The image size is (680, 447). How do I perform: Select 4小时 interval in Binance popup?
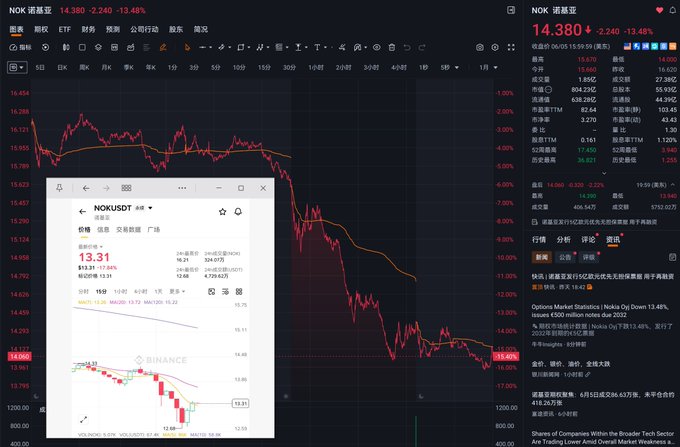[x=141, y=291]
